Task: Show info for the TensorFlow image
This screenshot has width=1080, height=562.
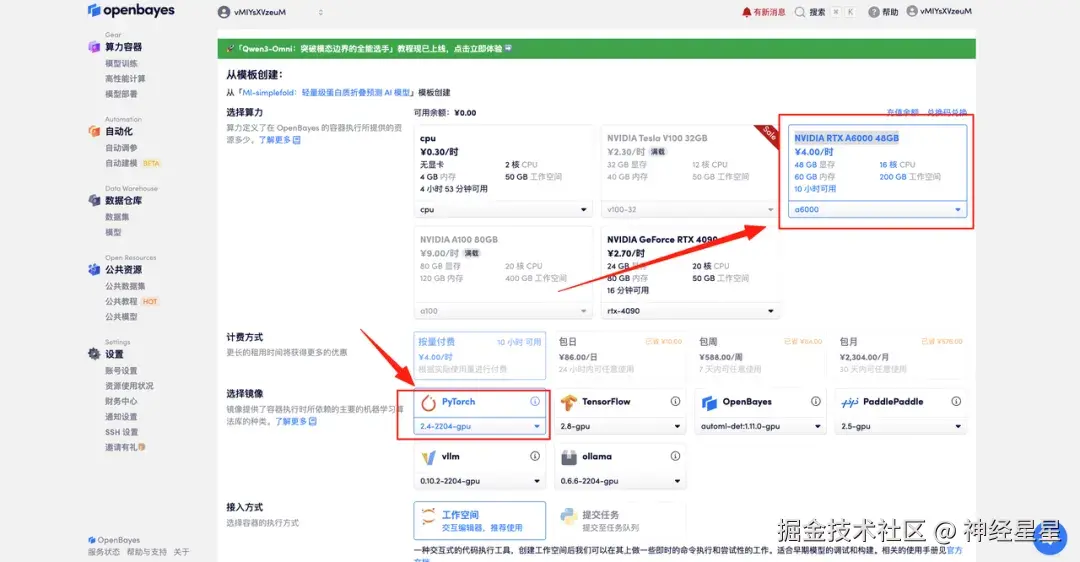Action: pyautogui.click(x=675, y=402)
